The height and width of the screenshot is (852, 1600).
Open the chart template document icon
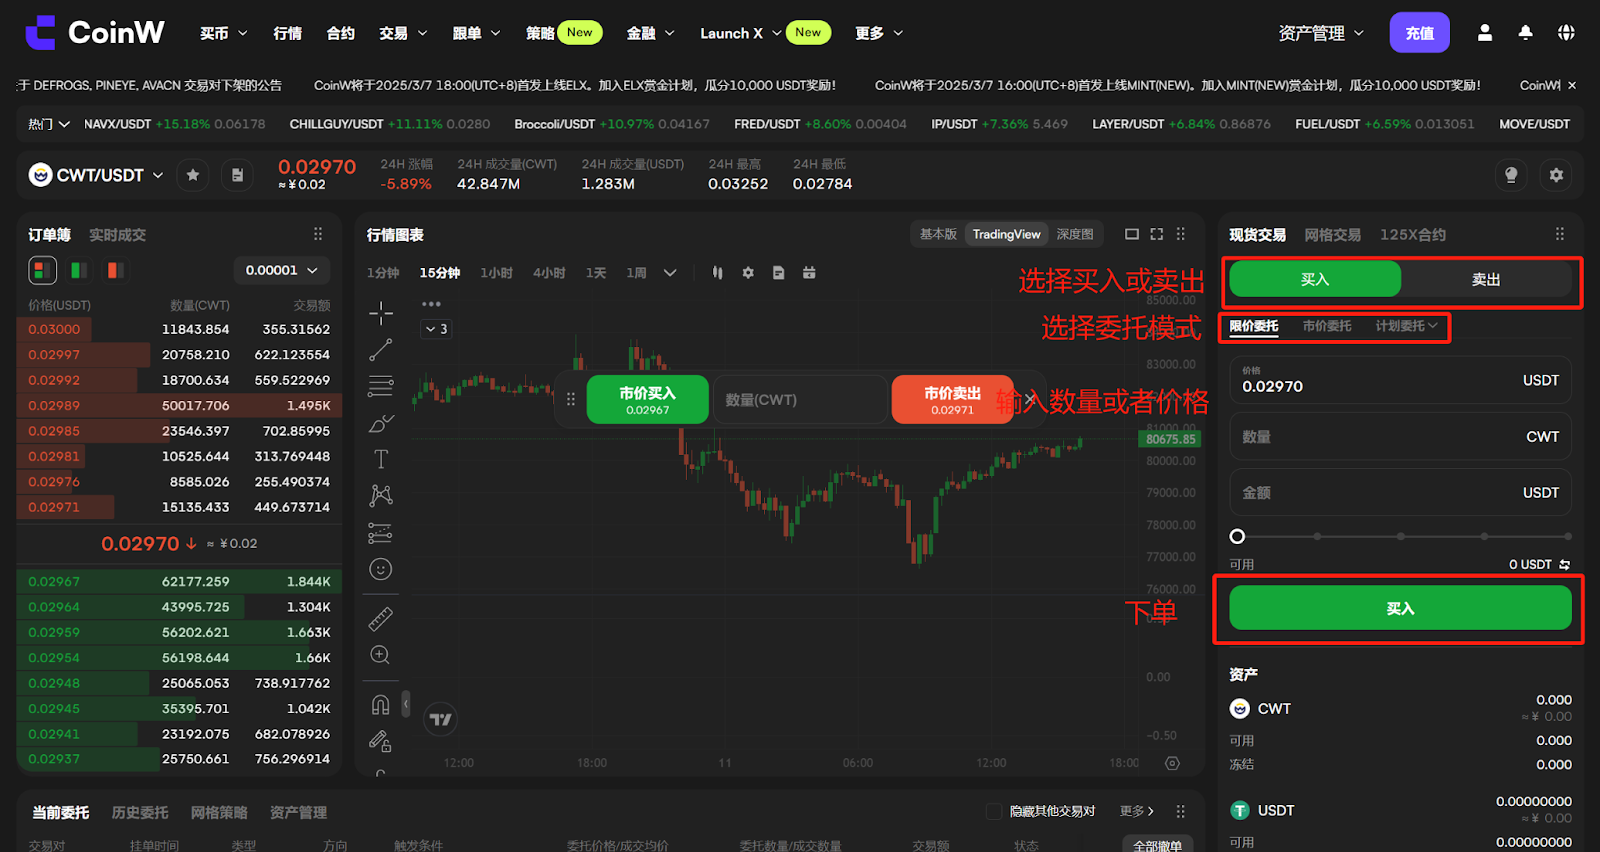click(778, 273)
